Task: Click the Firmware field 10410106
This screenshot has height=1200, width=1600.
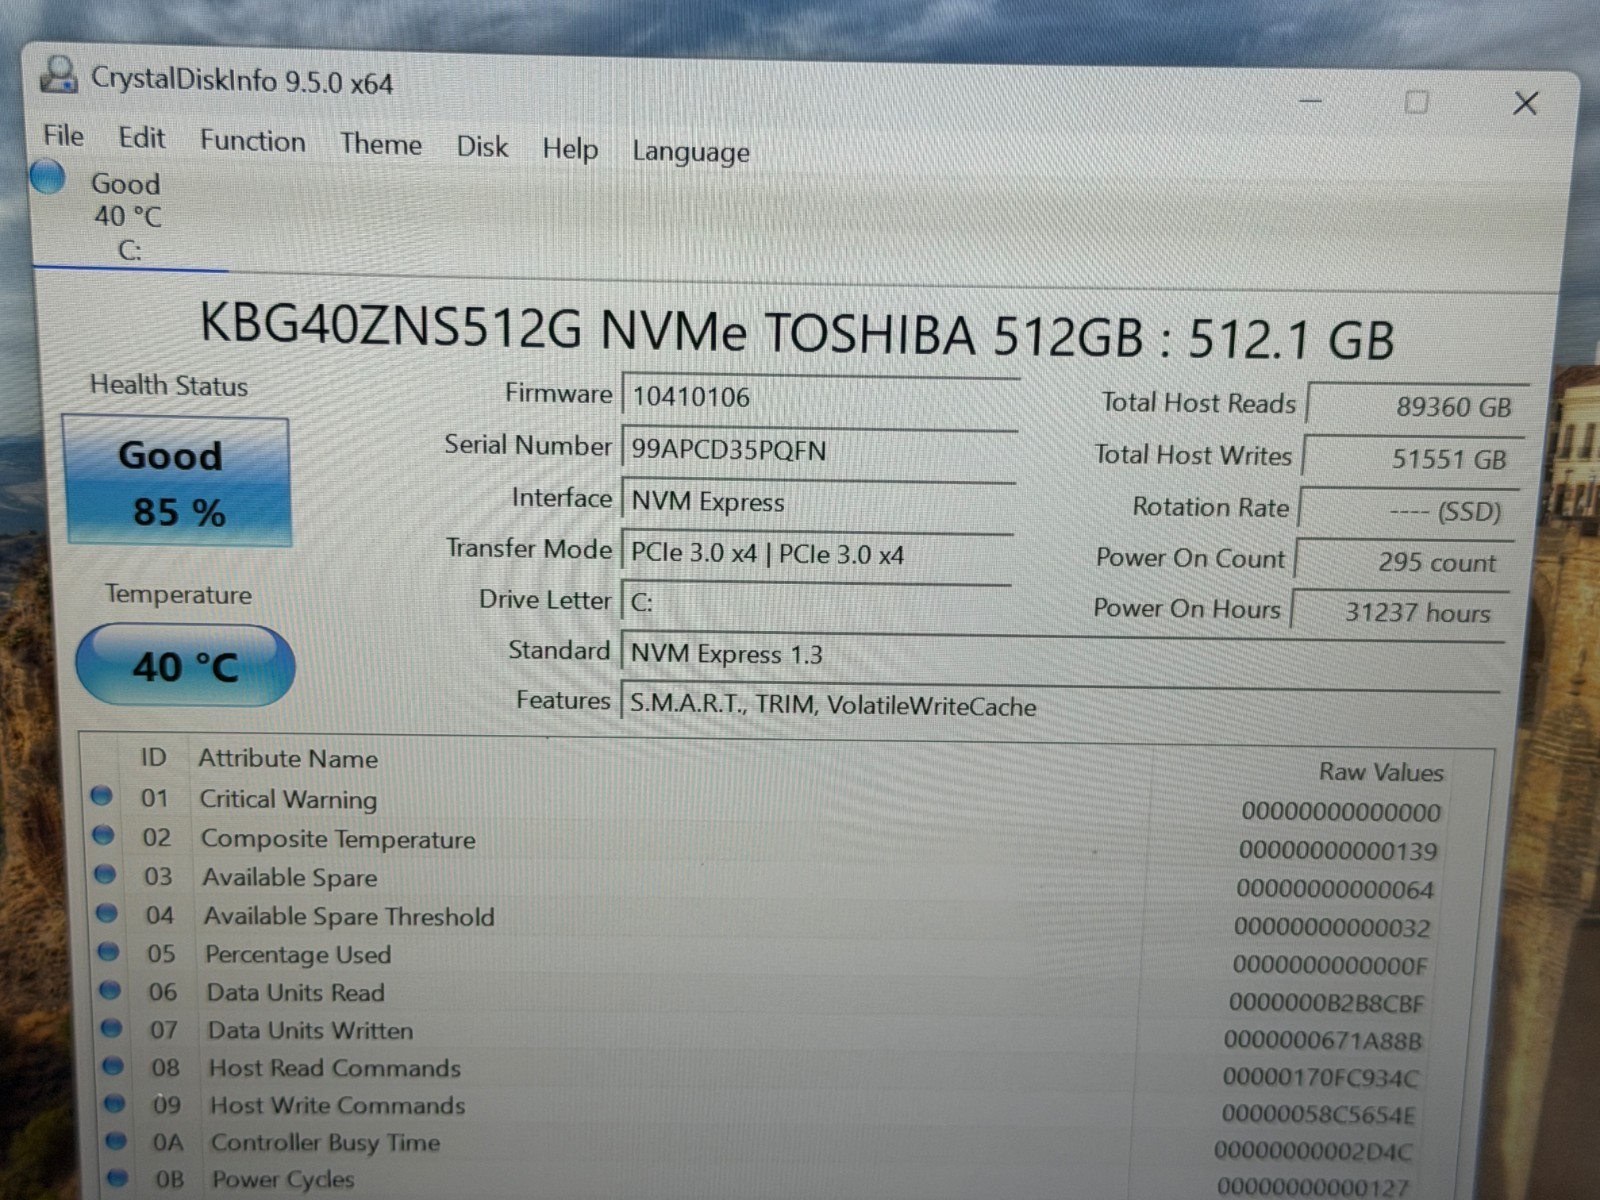Action: [820, 398]
